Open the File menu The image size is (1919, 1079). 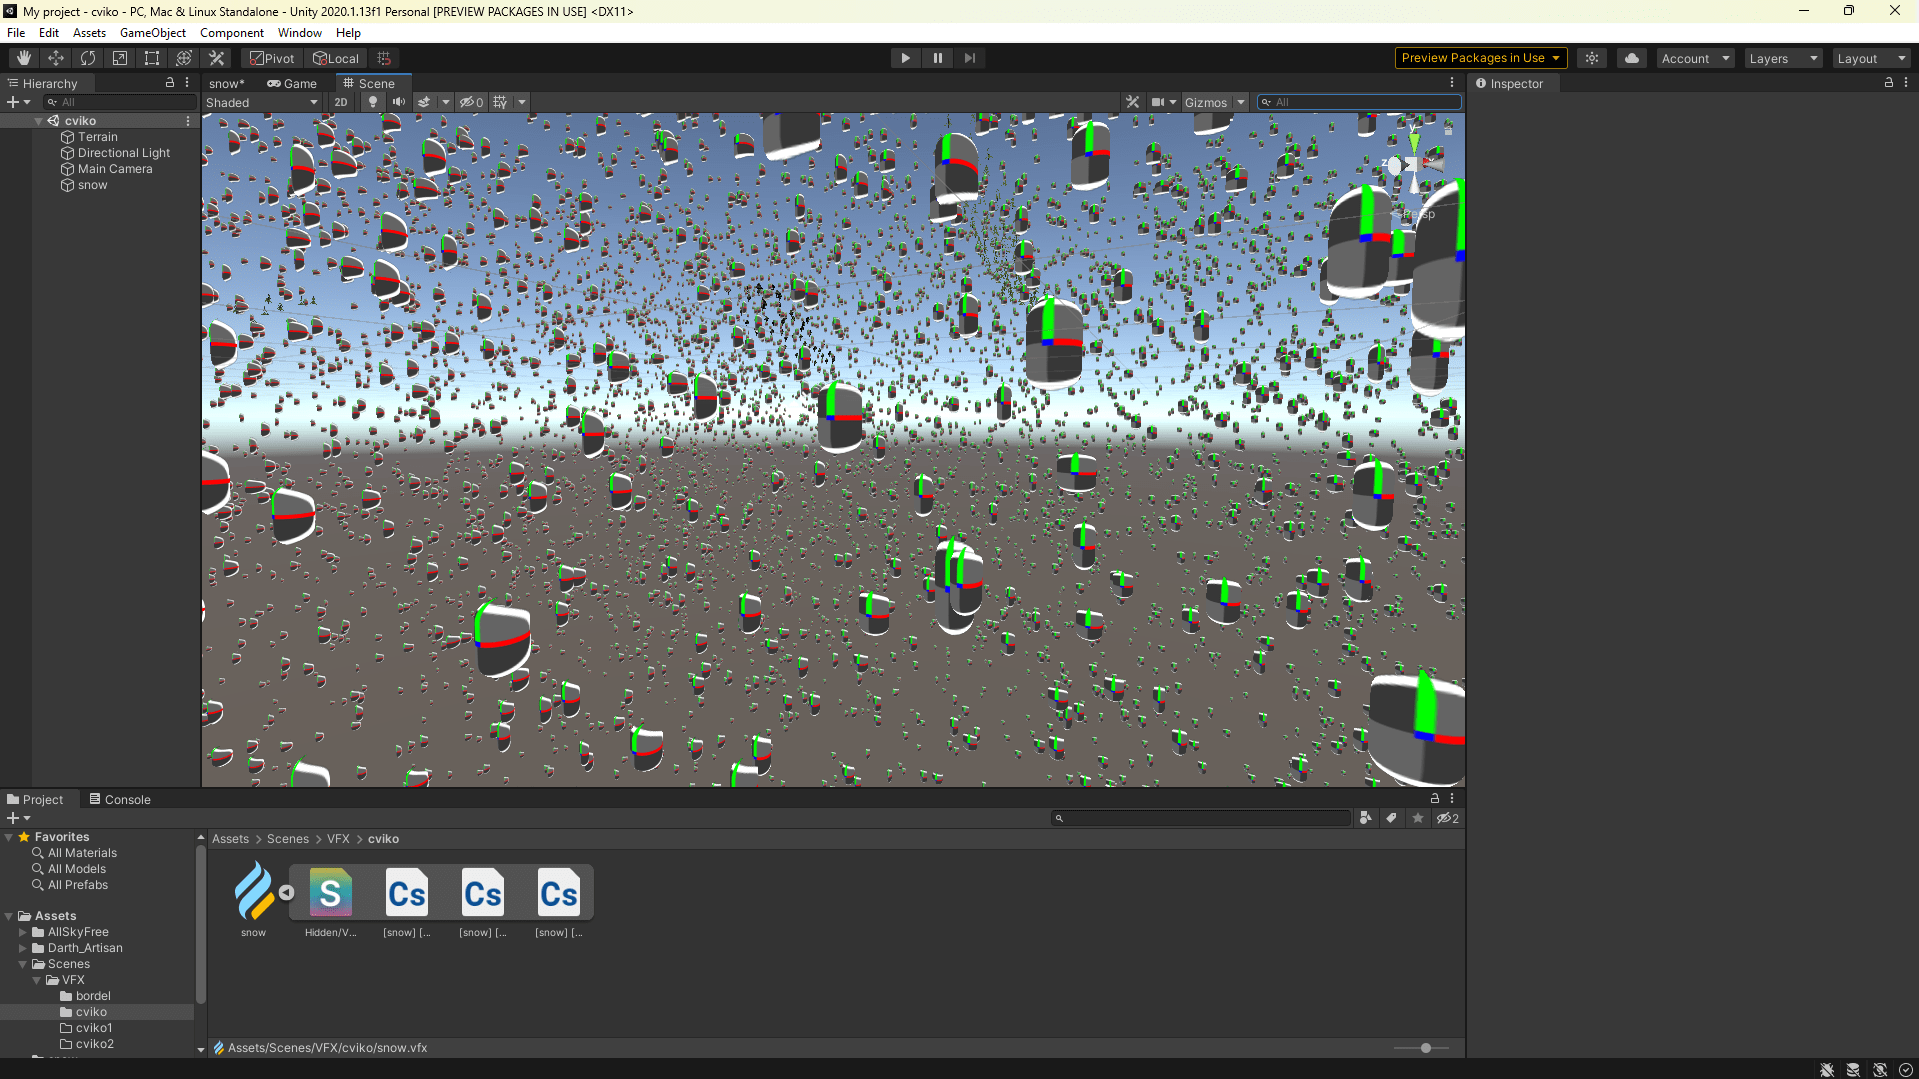tap(16, 32)
